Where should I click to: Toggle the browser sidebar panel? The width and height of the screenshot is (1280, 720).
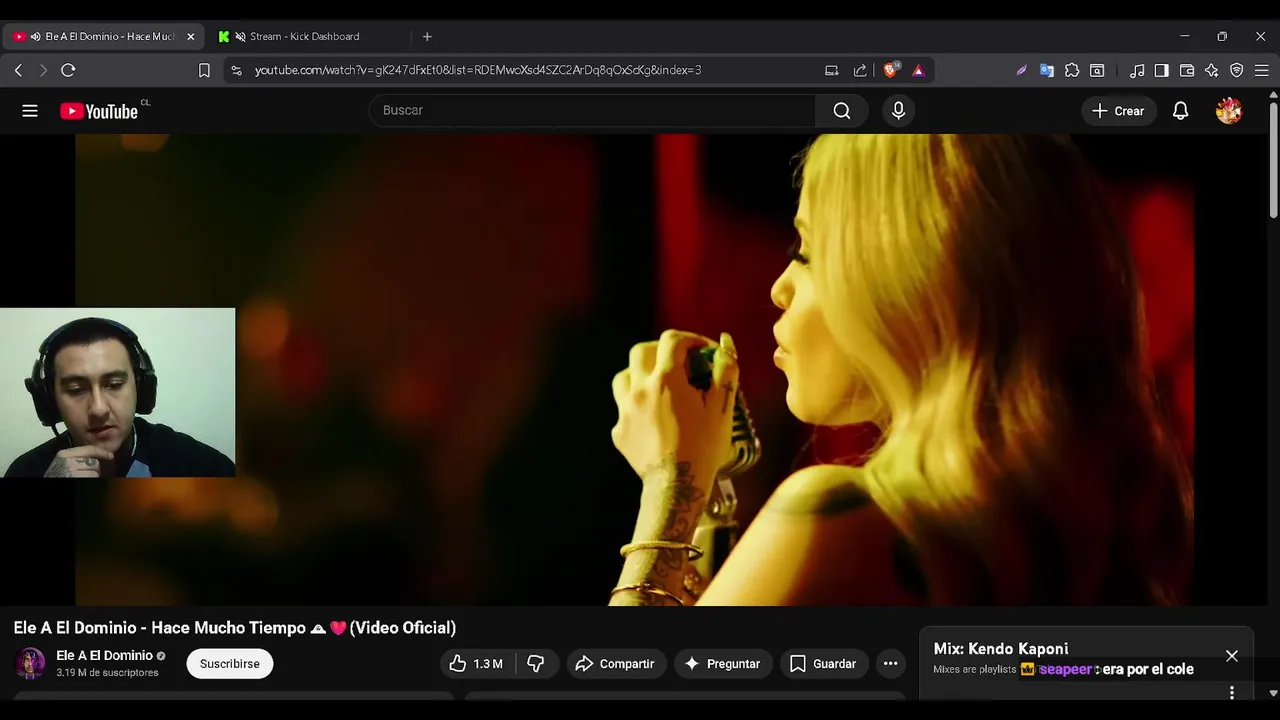[x=1161, y=70]
